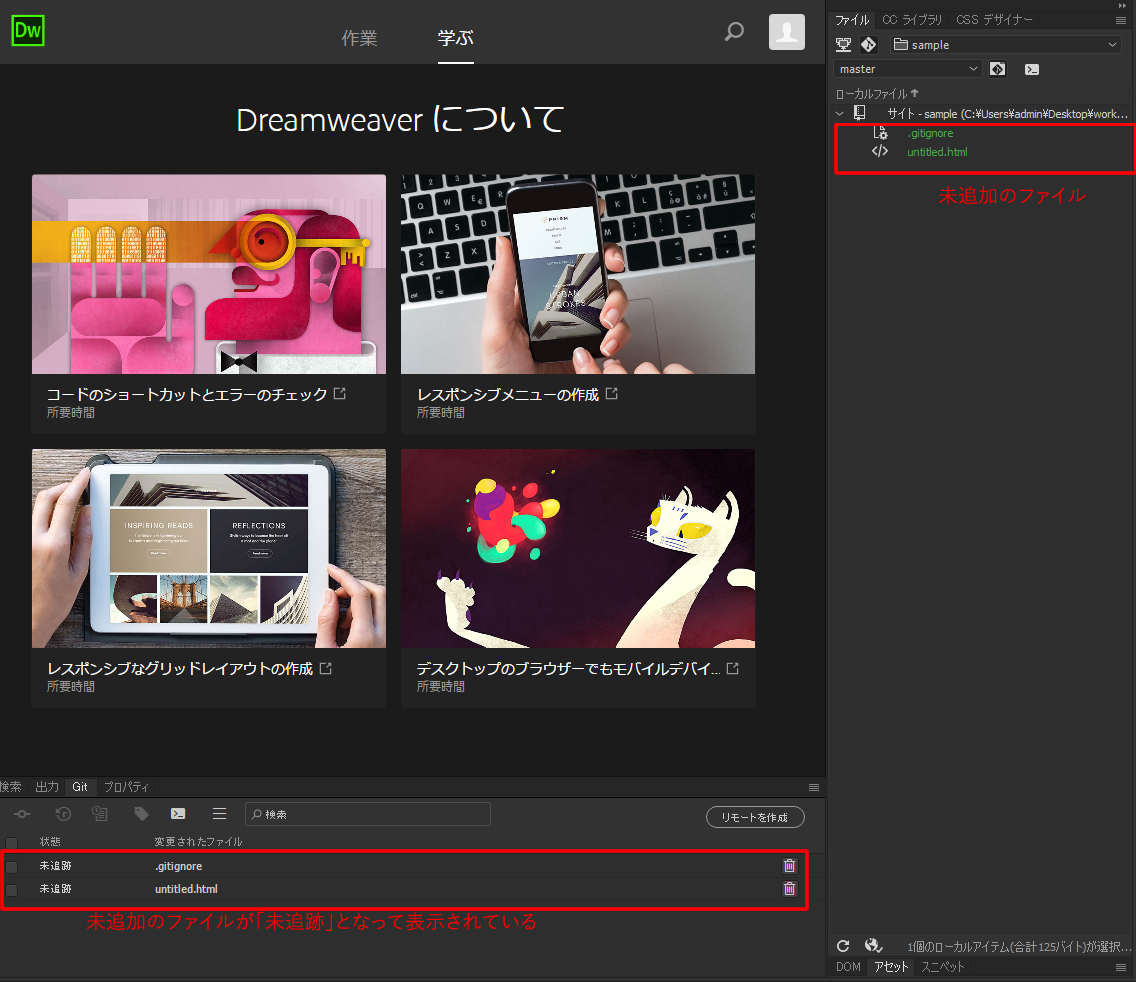Click the refresh icon in Files panel
Viewport: 1136px width, 982px height.
point(843,946)
